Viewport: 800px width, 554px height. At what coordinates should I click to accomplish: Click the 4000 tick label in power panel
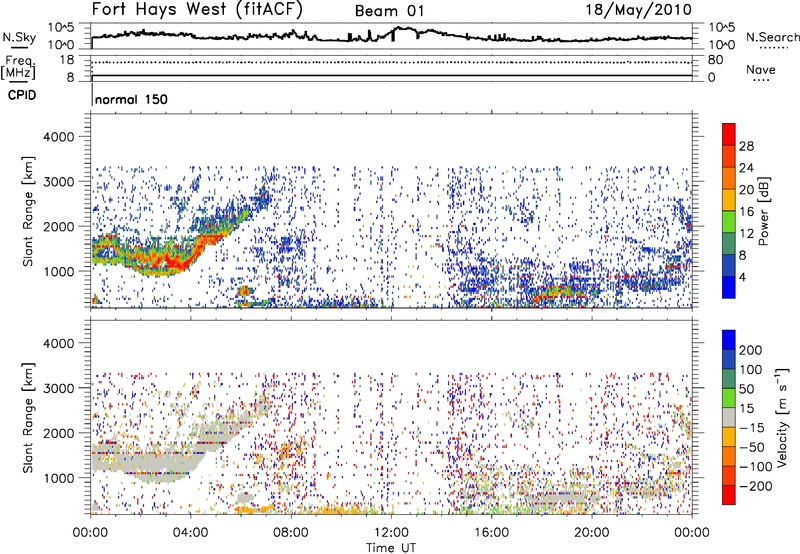pos(58,137)
